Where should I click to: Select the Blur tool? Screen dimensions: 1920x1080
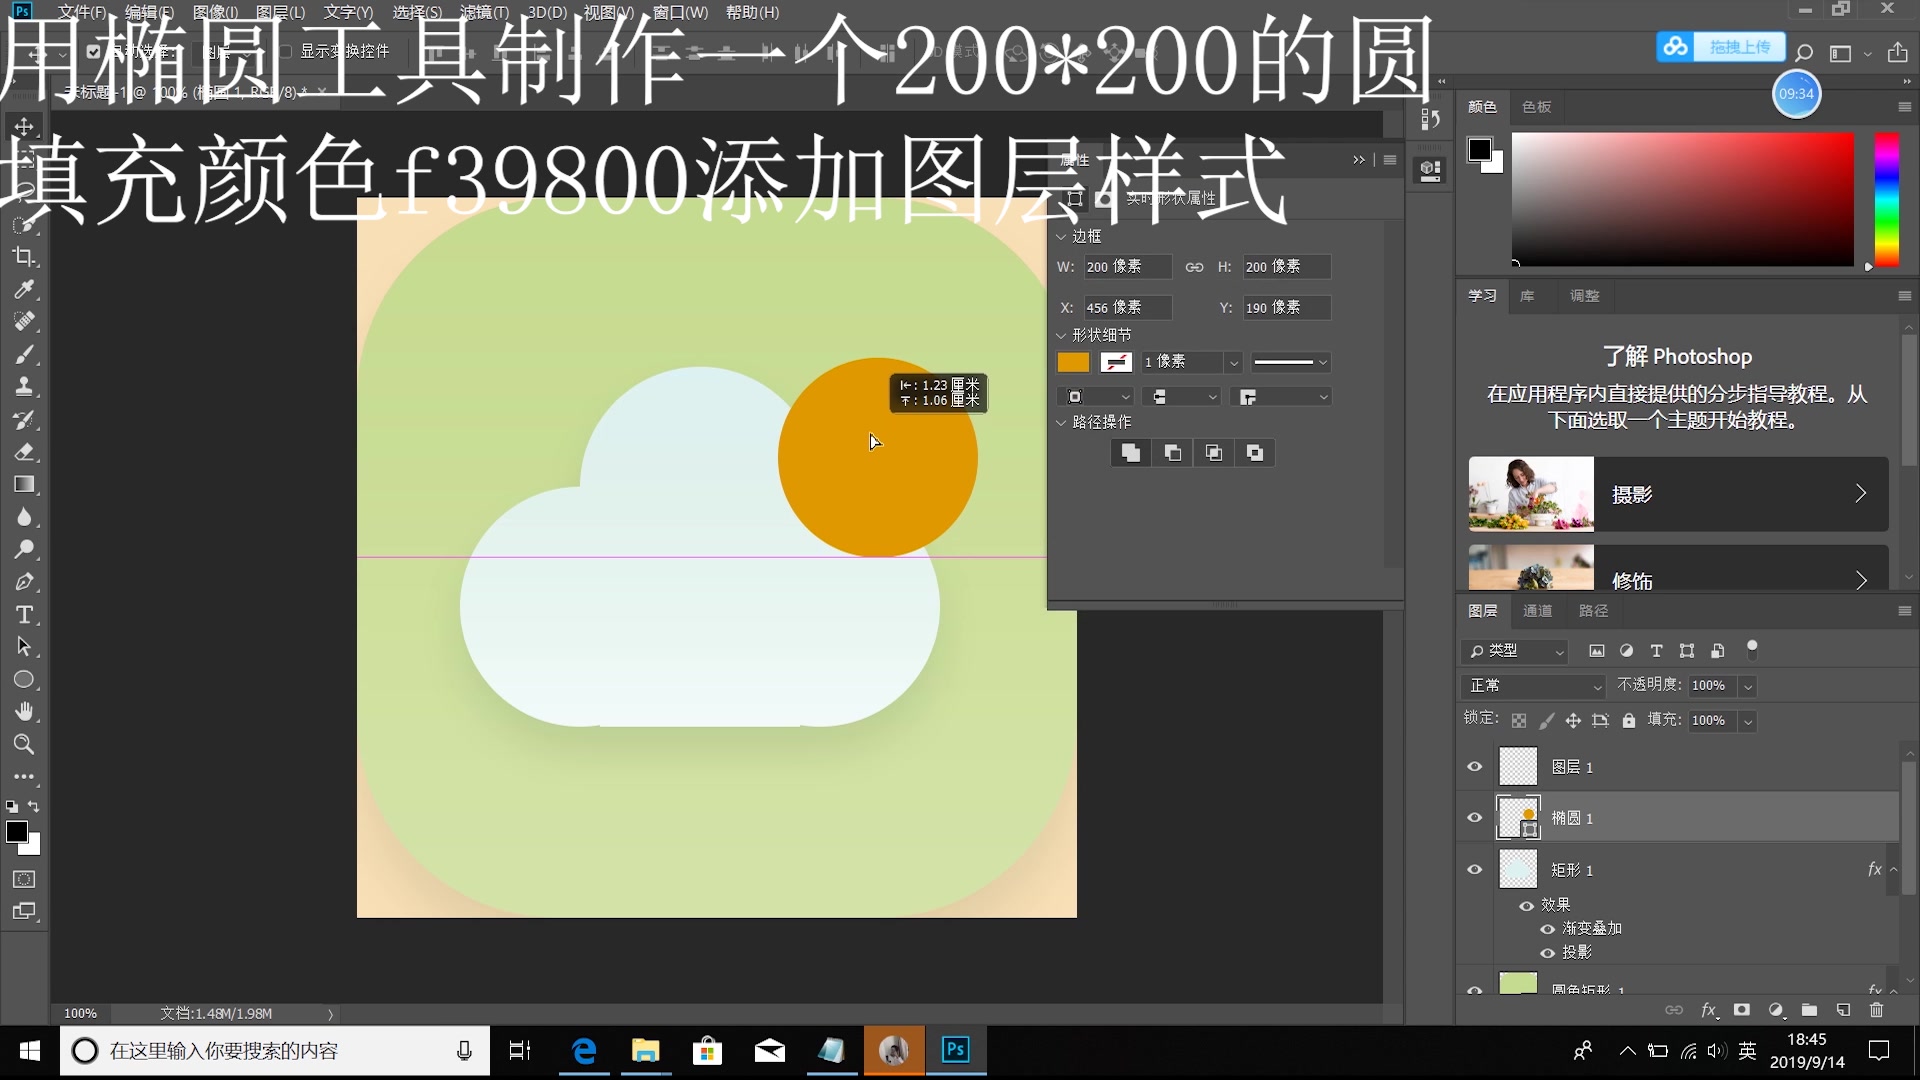tap(24, 517)
